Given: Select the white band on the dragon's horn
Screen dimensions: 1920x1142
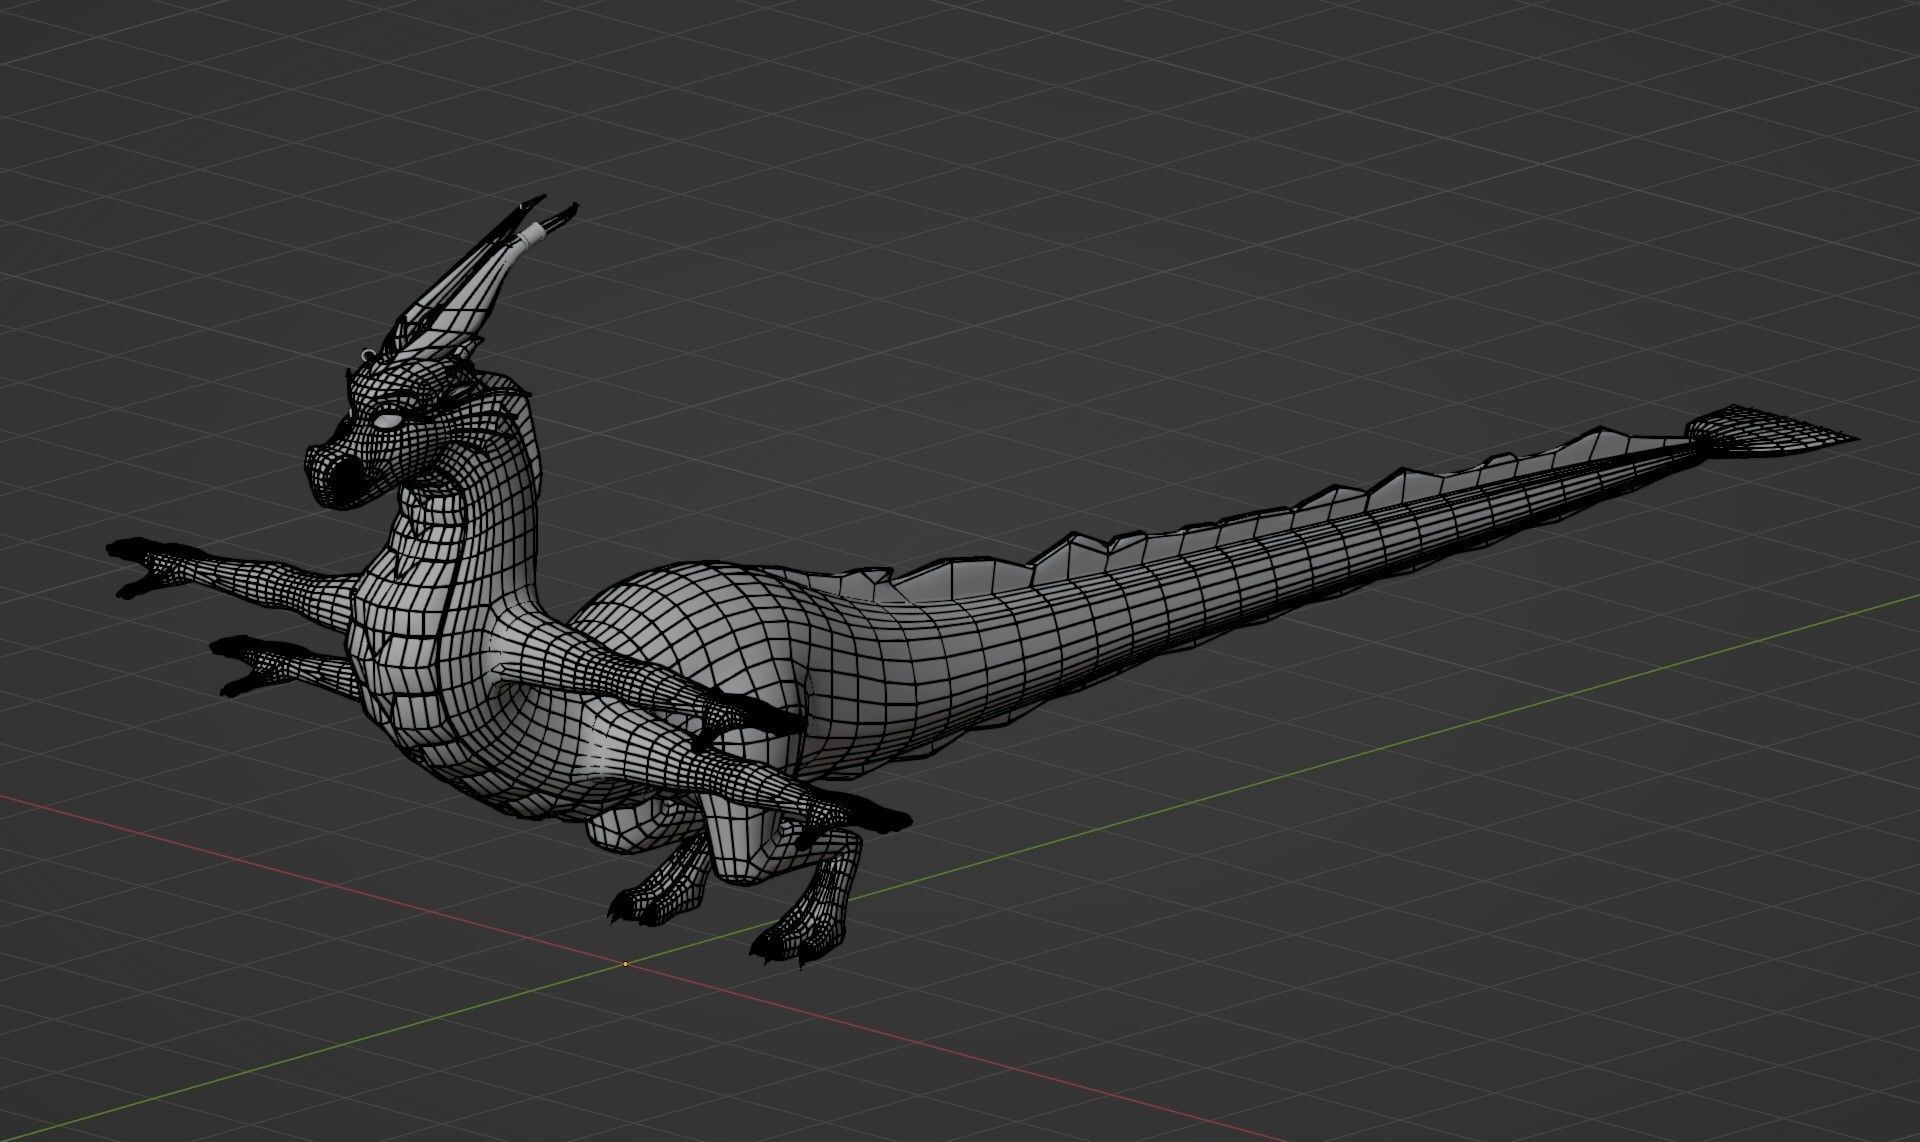Looking at the screenshot, I should click(533, 235).
